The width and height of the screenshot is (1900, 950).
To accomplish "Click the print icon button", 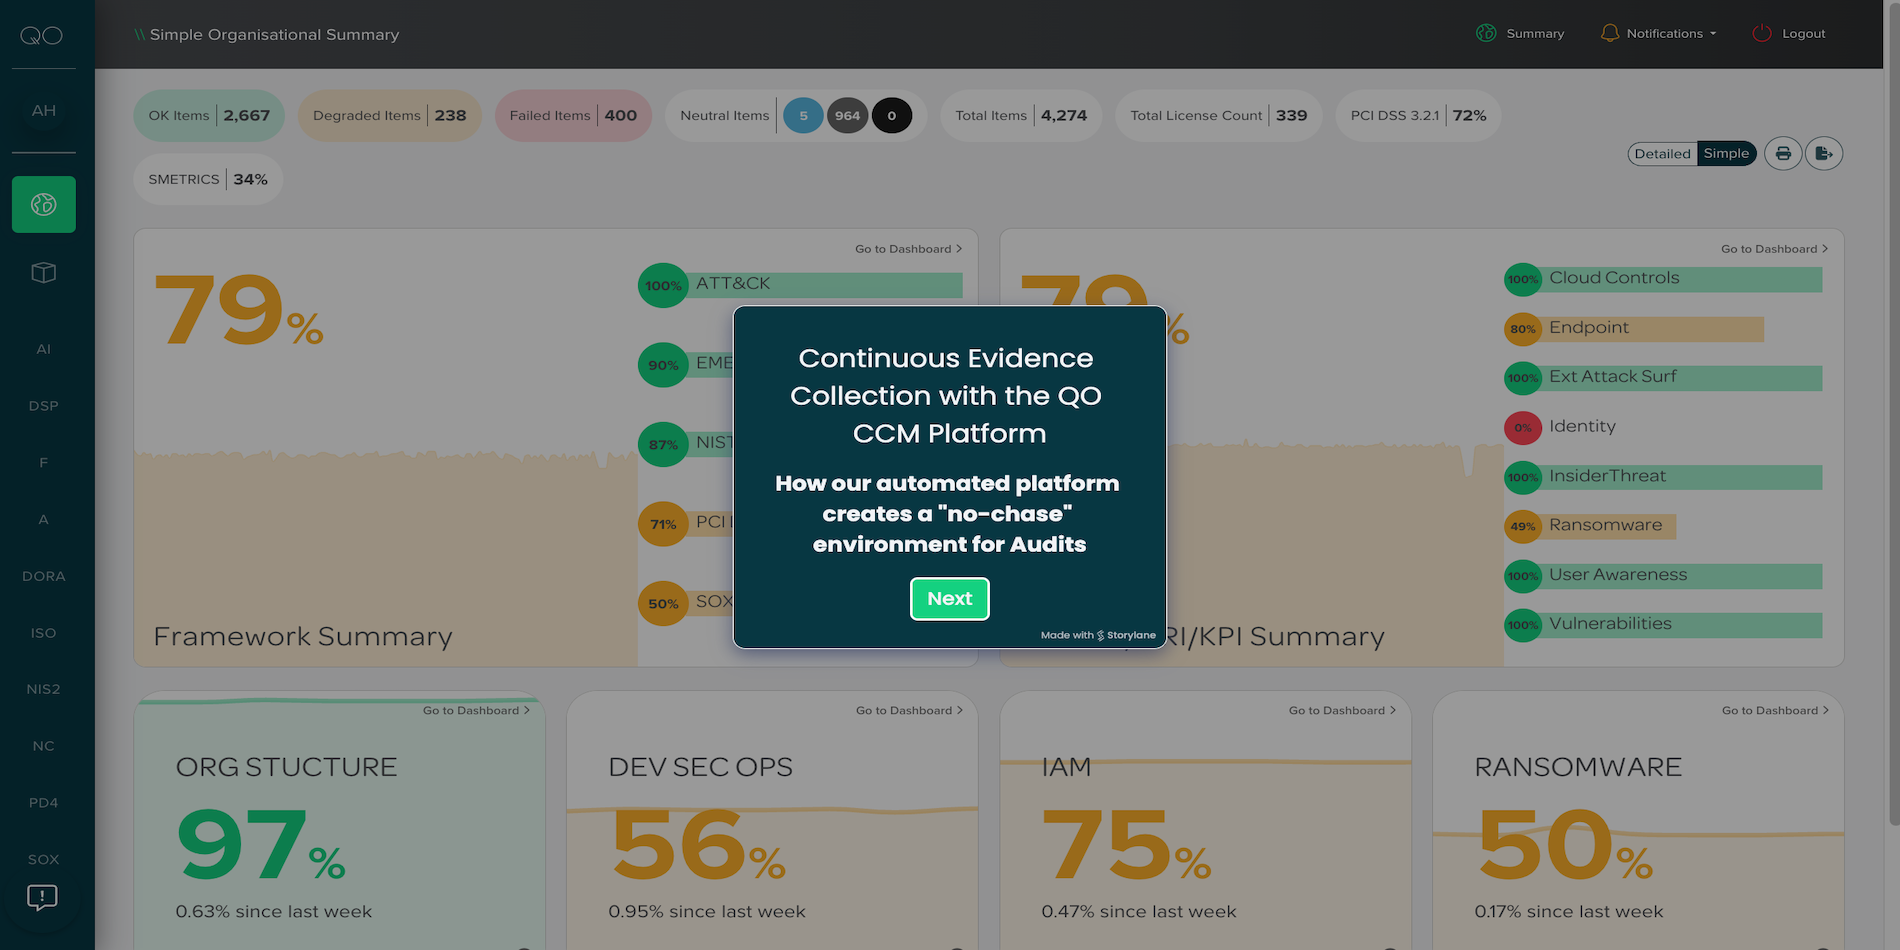I will pyautogui.click(x=1783, y=154).
